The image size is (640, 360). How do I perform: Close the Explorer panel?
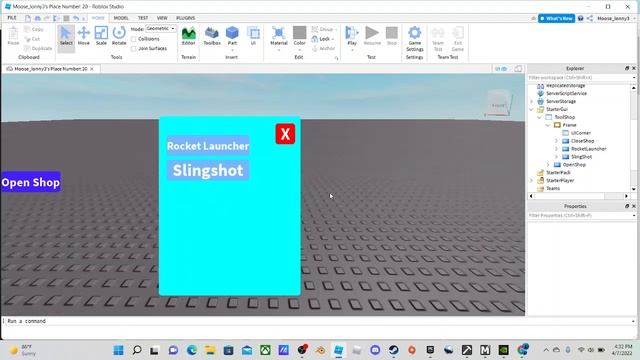(x=634, y=68)
